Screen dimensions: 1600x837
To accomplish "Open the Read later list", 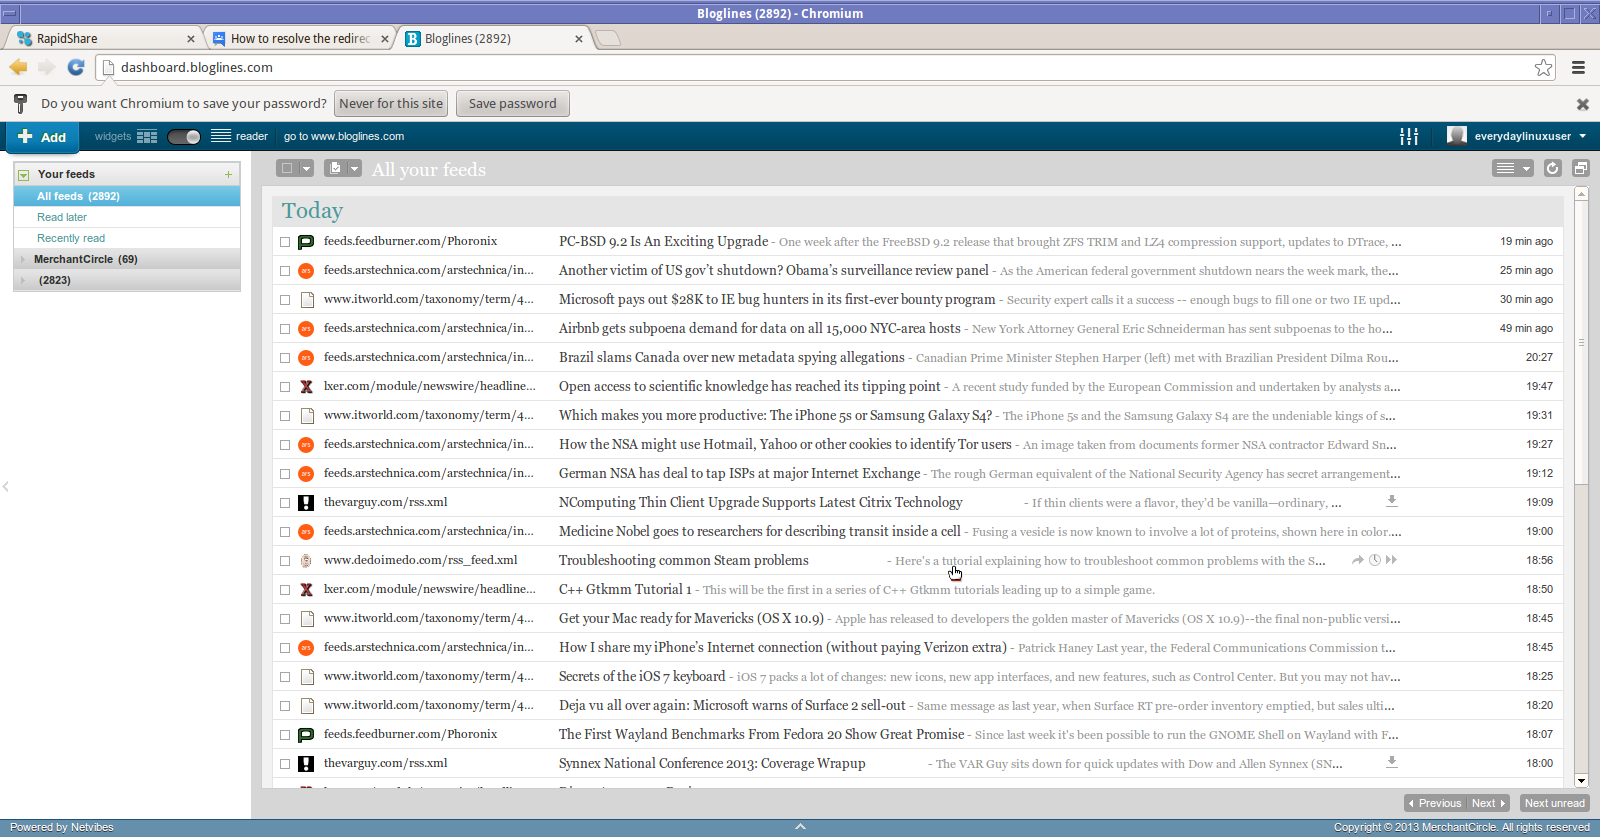I will click(62, 217).
